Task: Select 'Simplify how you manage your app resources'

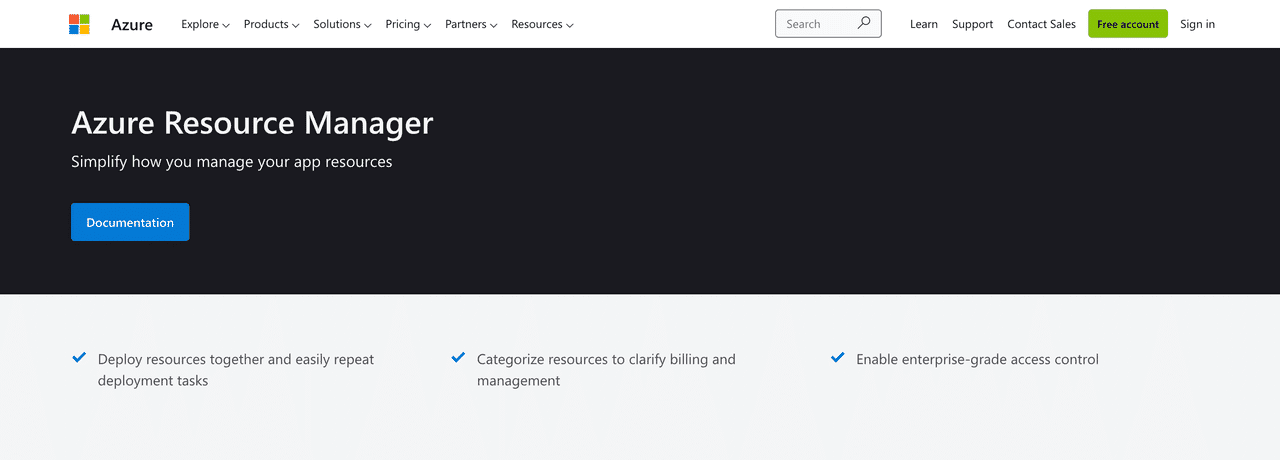Action: point(232,161)
